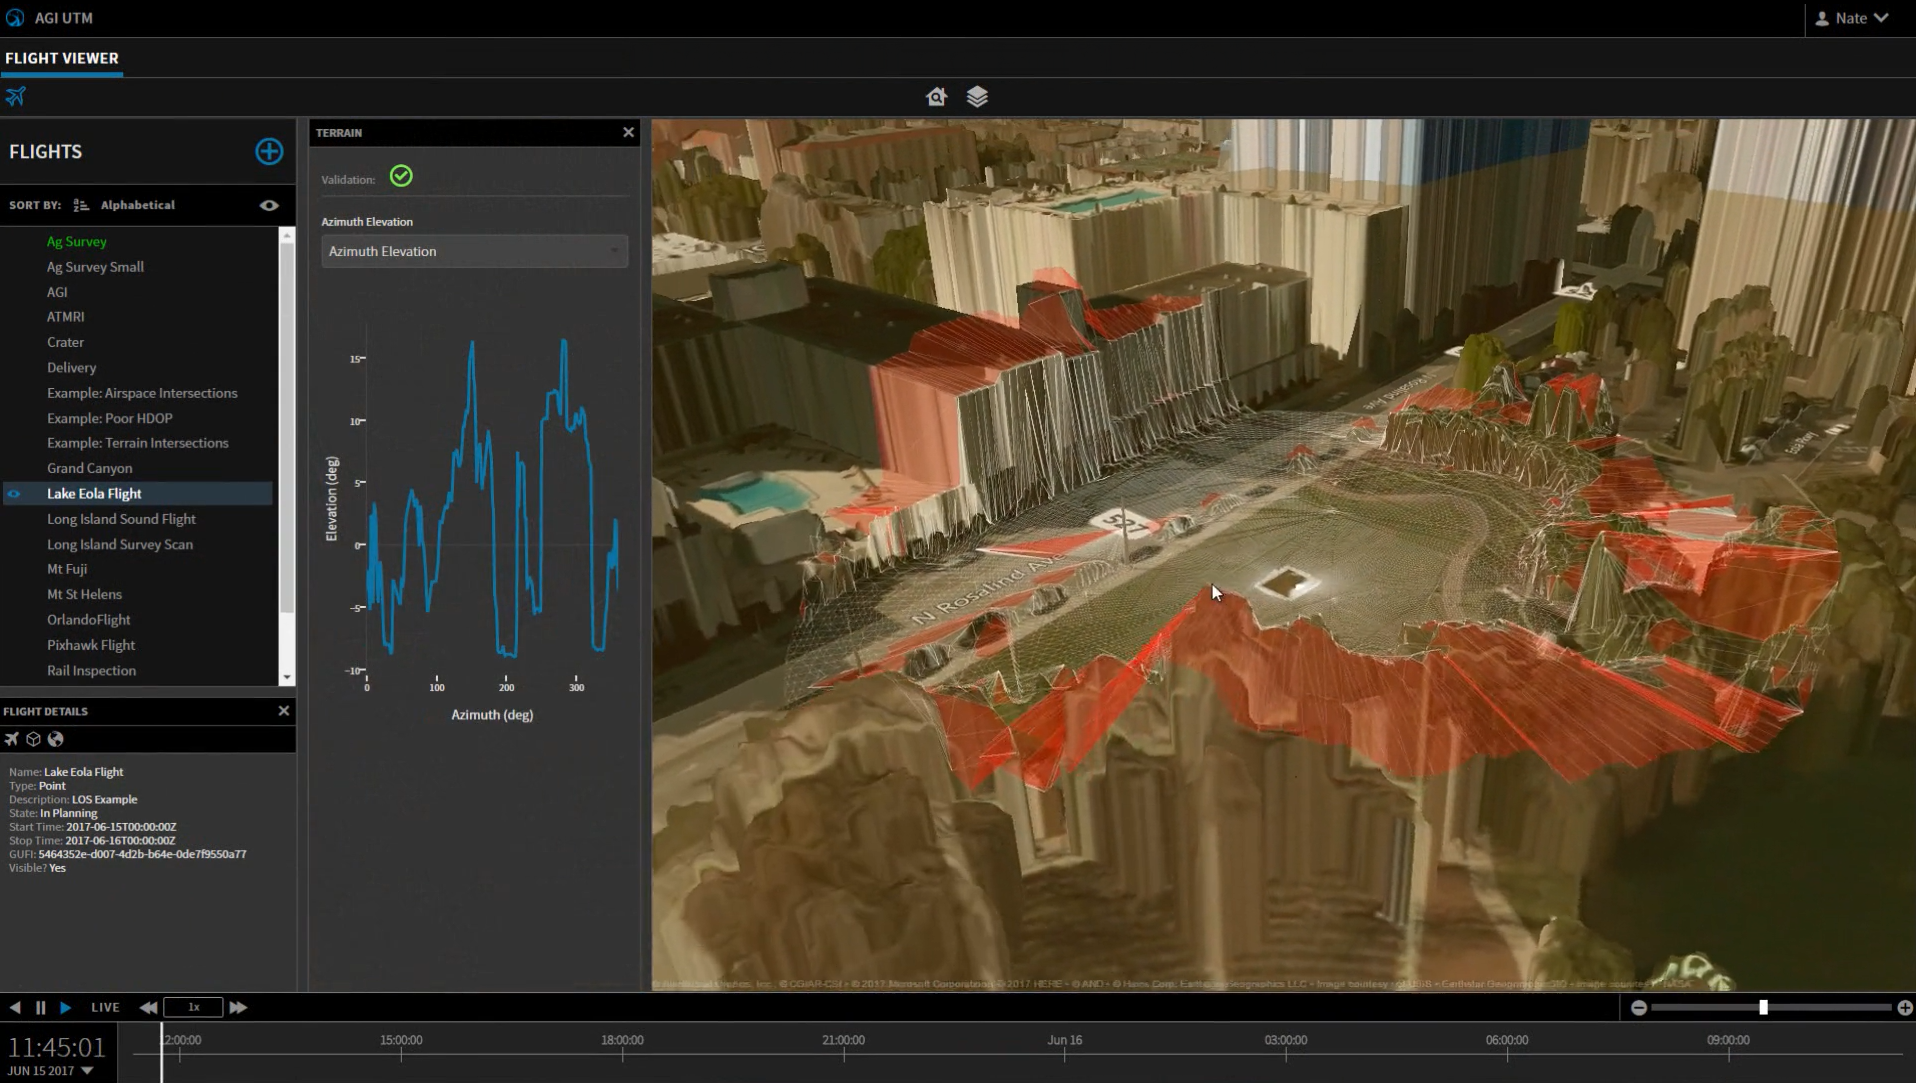The width and height of the screenshot is (1916, 1083).
Task: Toggle visibility of all flights eye
Action: (x=269, y=205)
